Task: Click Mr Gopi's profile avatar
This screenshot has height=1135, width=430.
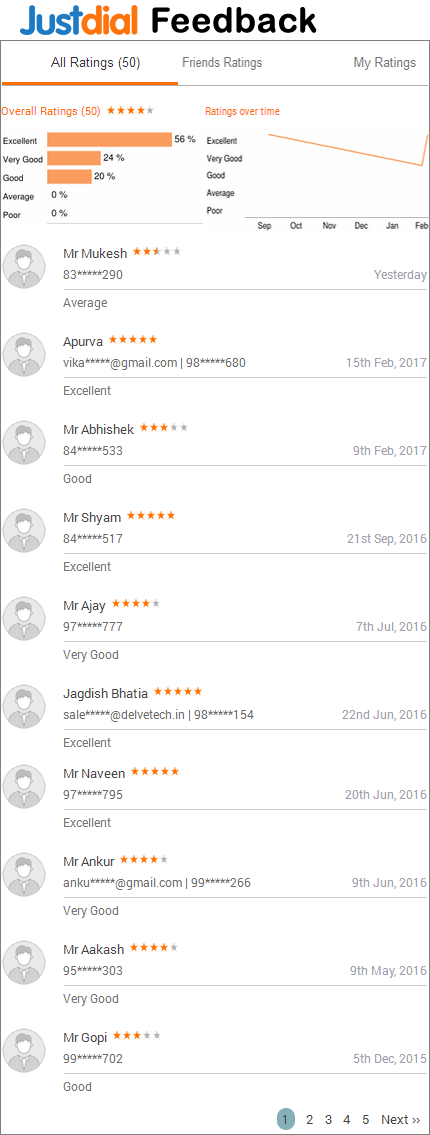Action: (x=24, y=1050)
